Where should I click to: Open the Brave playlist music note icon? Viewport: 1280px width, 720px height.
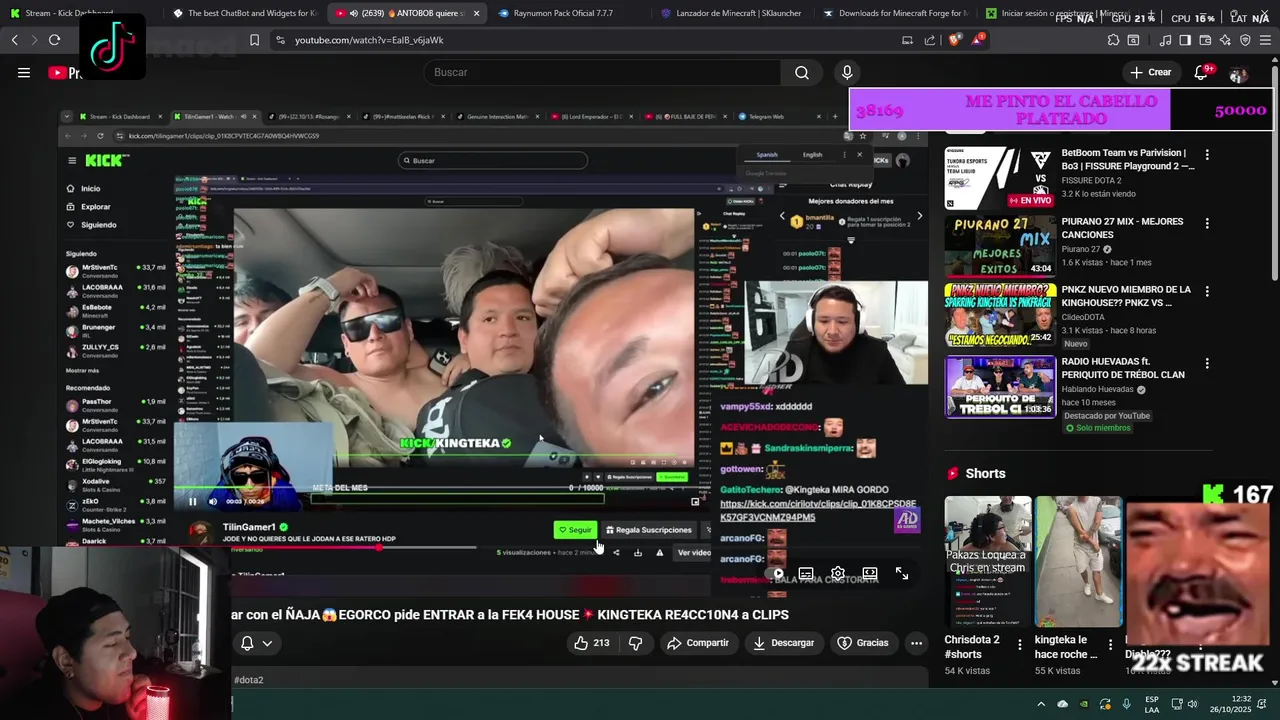click(1166, 40)
